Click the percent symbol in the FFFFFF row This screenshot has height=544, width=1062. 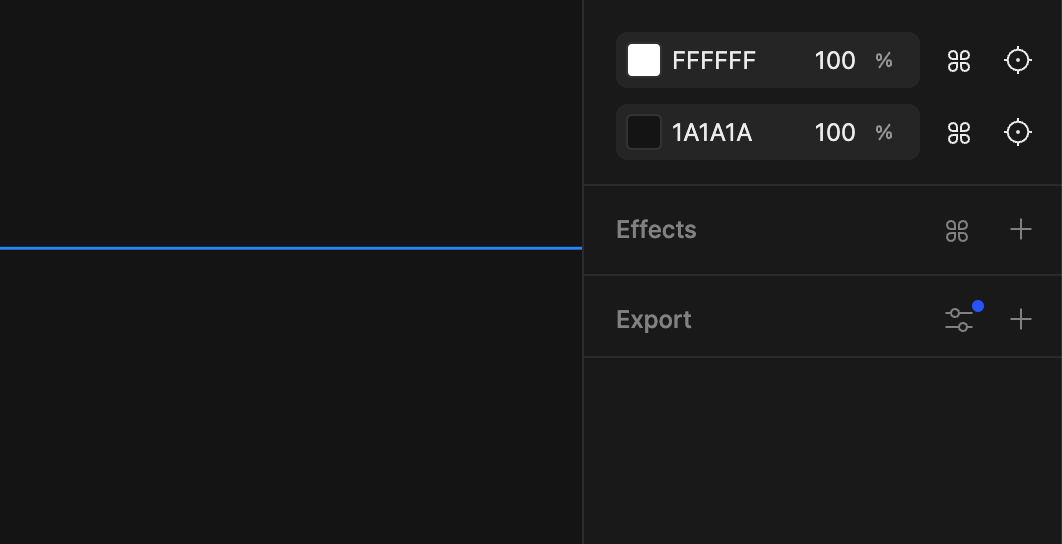pos(884,61)
